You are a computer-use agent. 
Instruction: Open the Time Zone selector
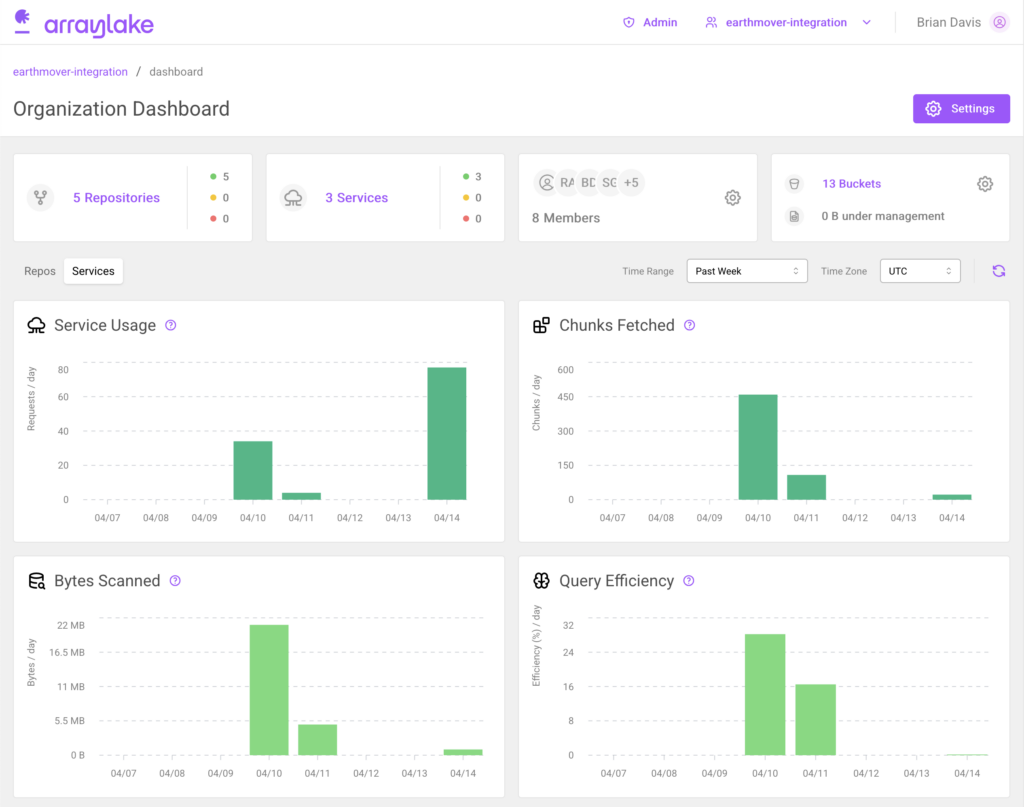919,270
